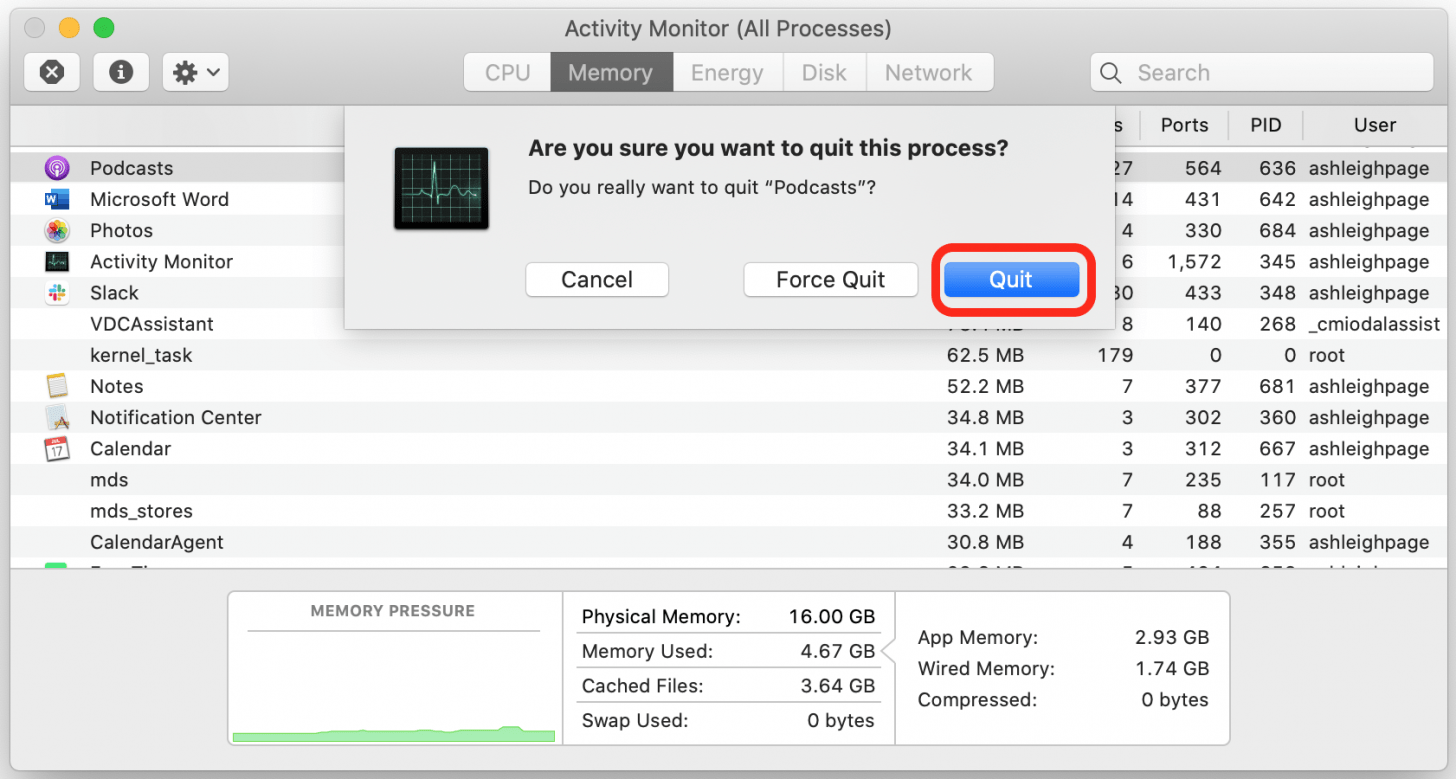
Task: Sort by the Ports column header
Action: (1184, 125)
